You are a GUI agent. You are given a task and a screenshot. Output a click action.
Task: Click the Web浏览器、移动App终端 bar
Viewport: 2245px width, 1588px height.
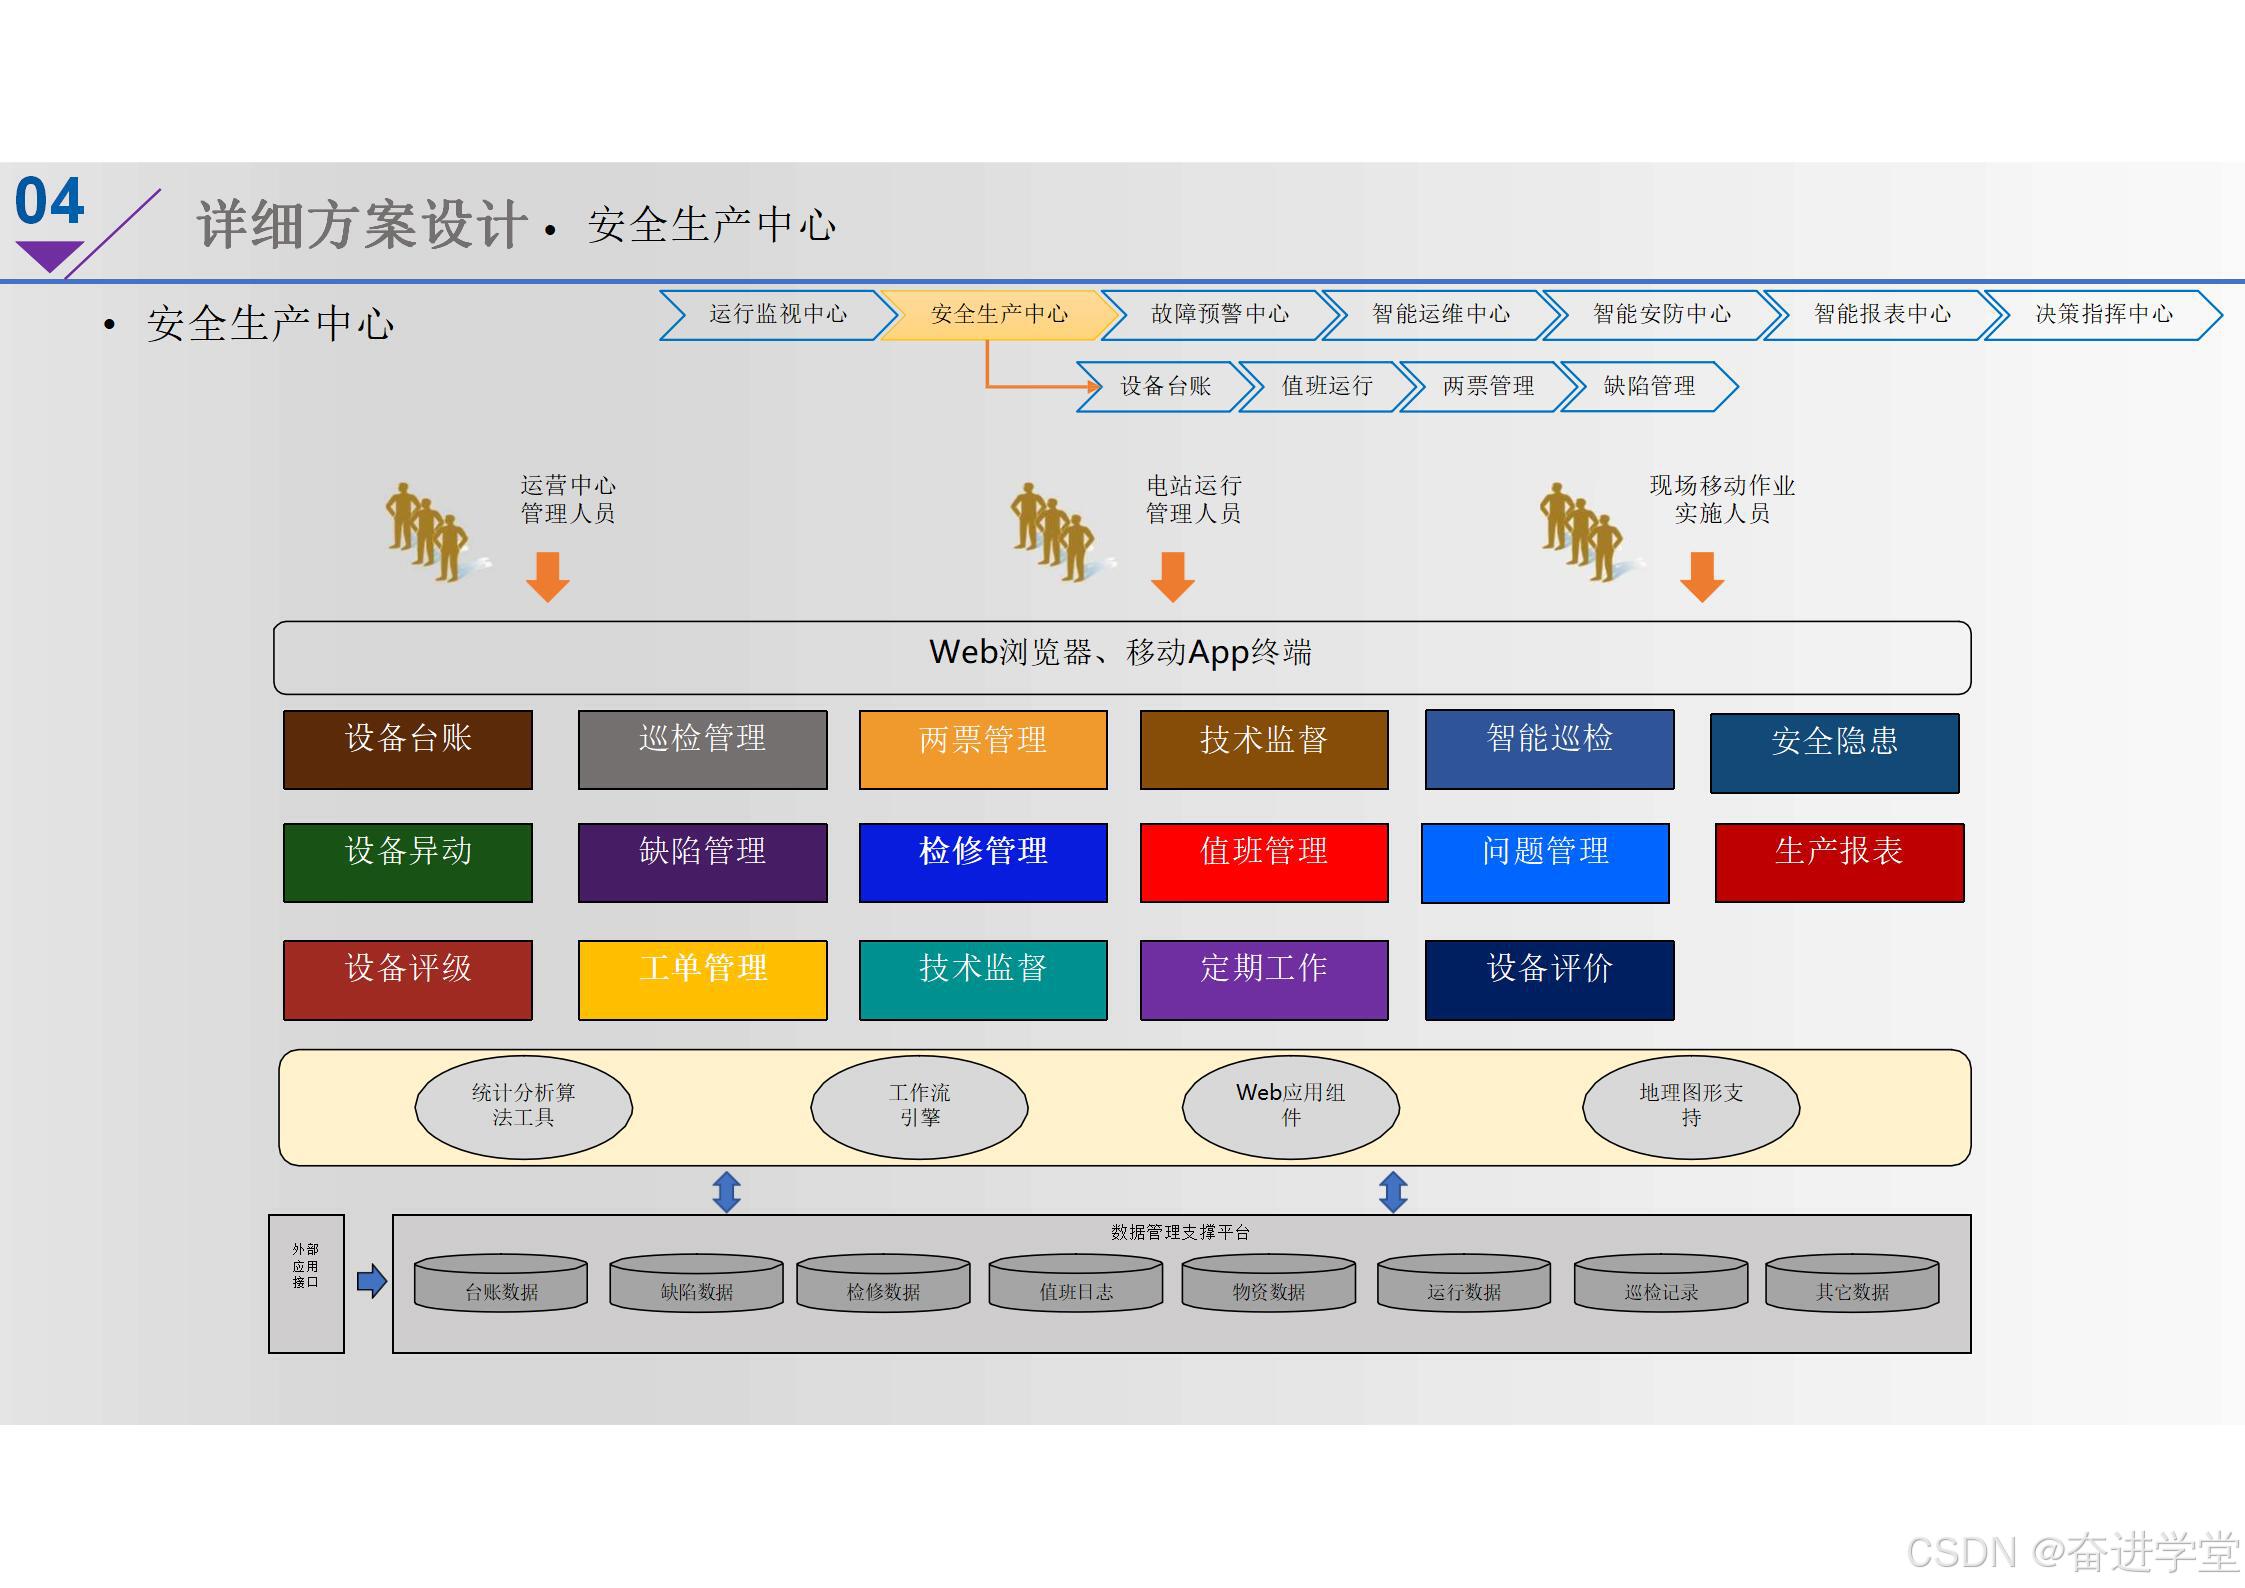(1121, 657)
